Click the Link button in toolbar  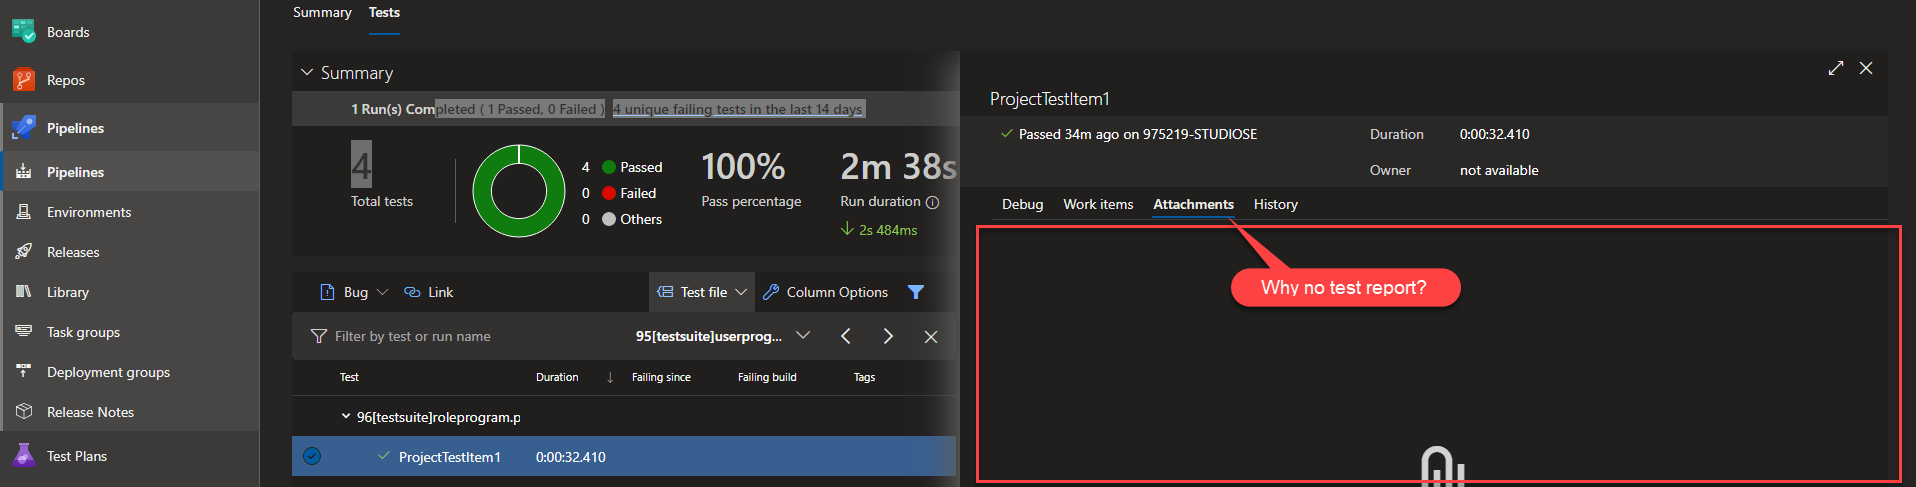coord(429,292)
